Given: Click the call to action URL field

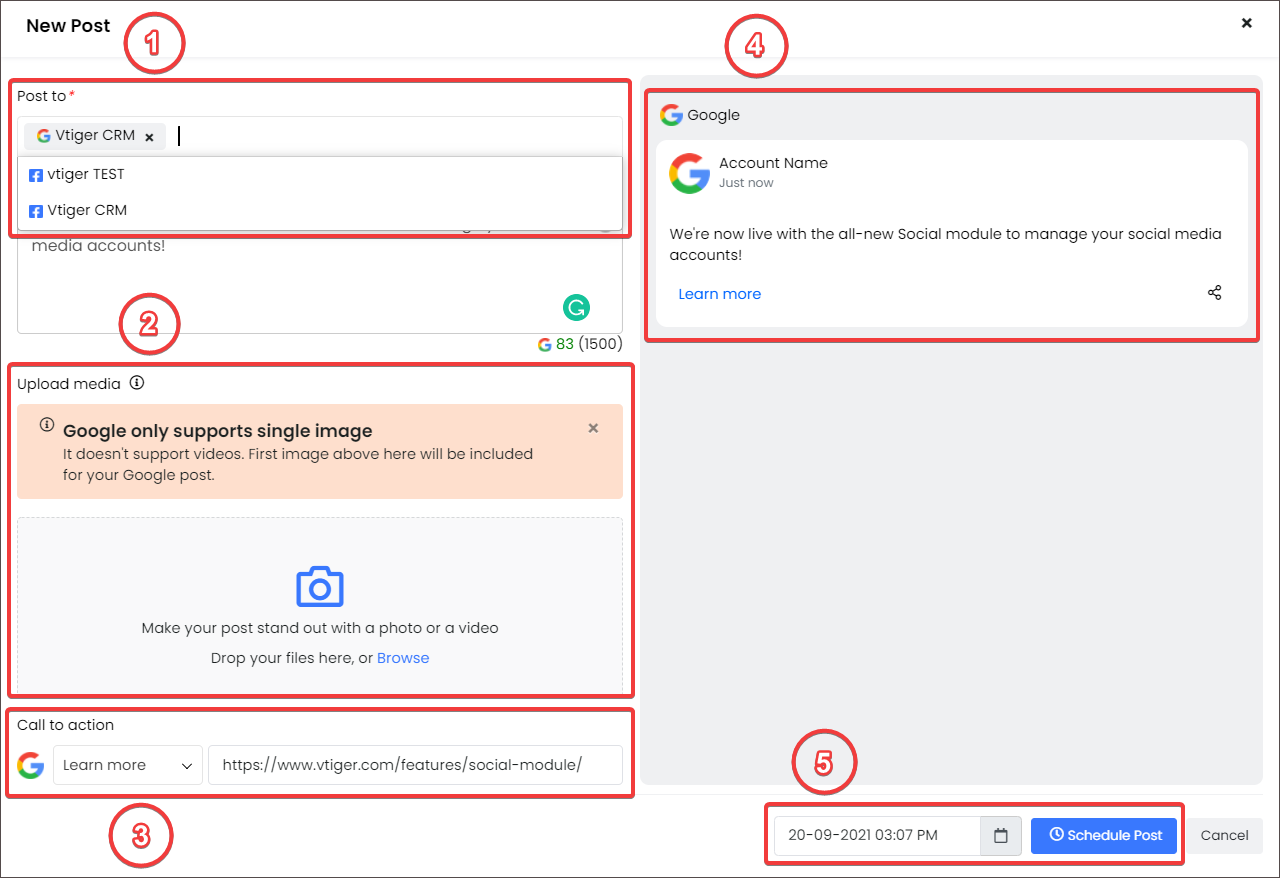Looking at the screenshot, I should click(x=415, y=765).
